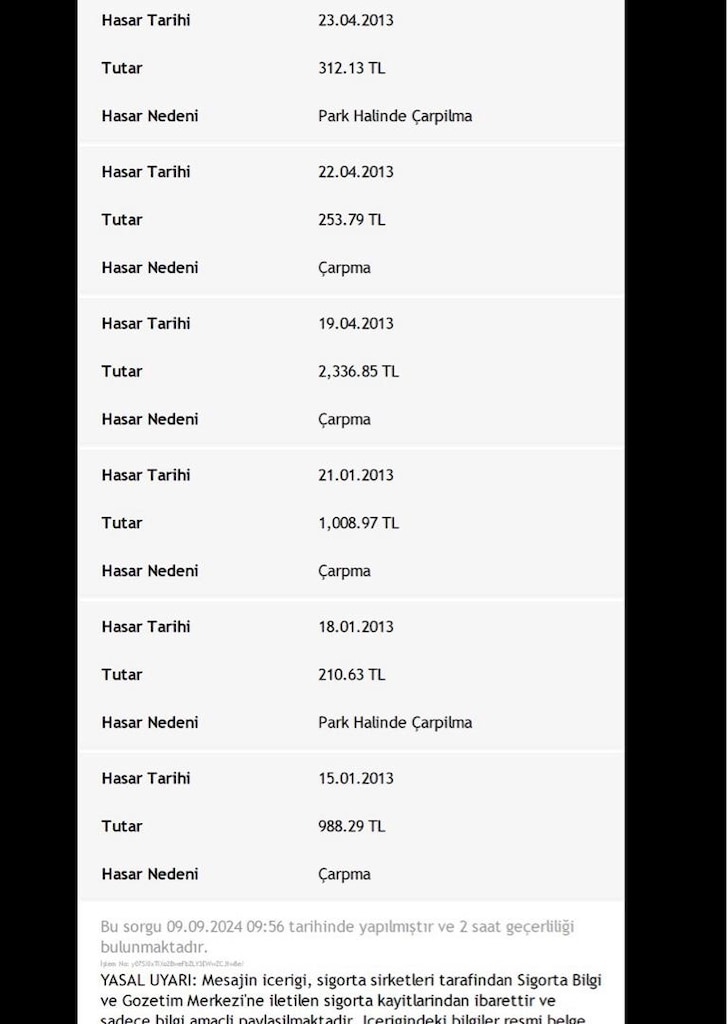Select the date 18.01.2013

click(x=355, y=626)
